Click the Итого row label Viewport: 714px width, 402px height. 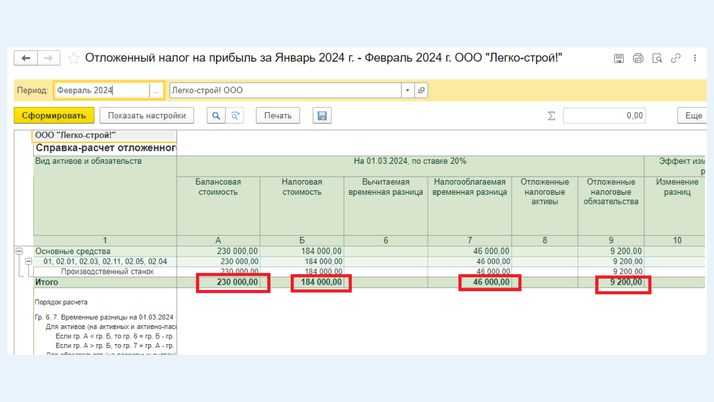[46, 282]
